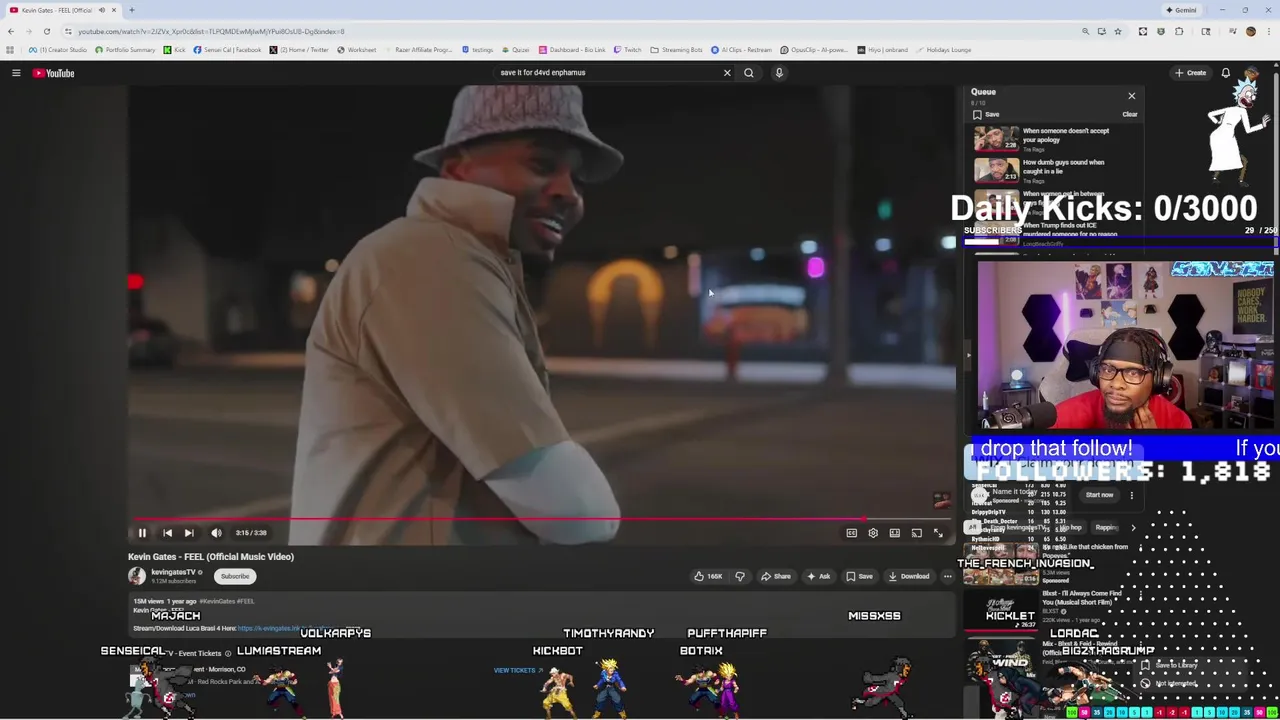Open Holidays Lounge bookmark folder
1280x720 pixels.
coord(943,50)
